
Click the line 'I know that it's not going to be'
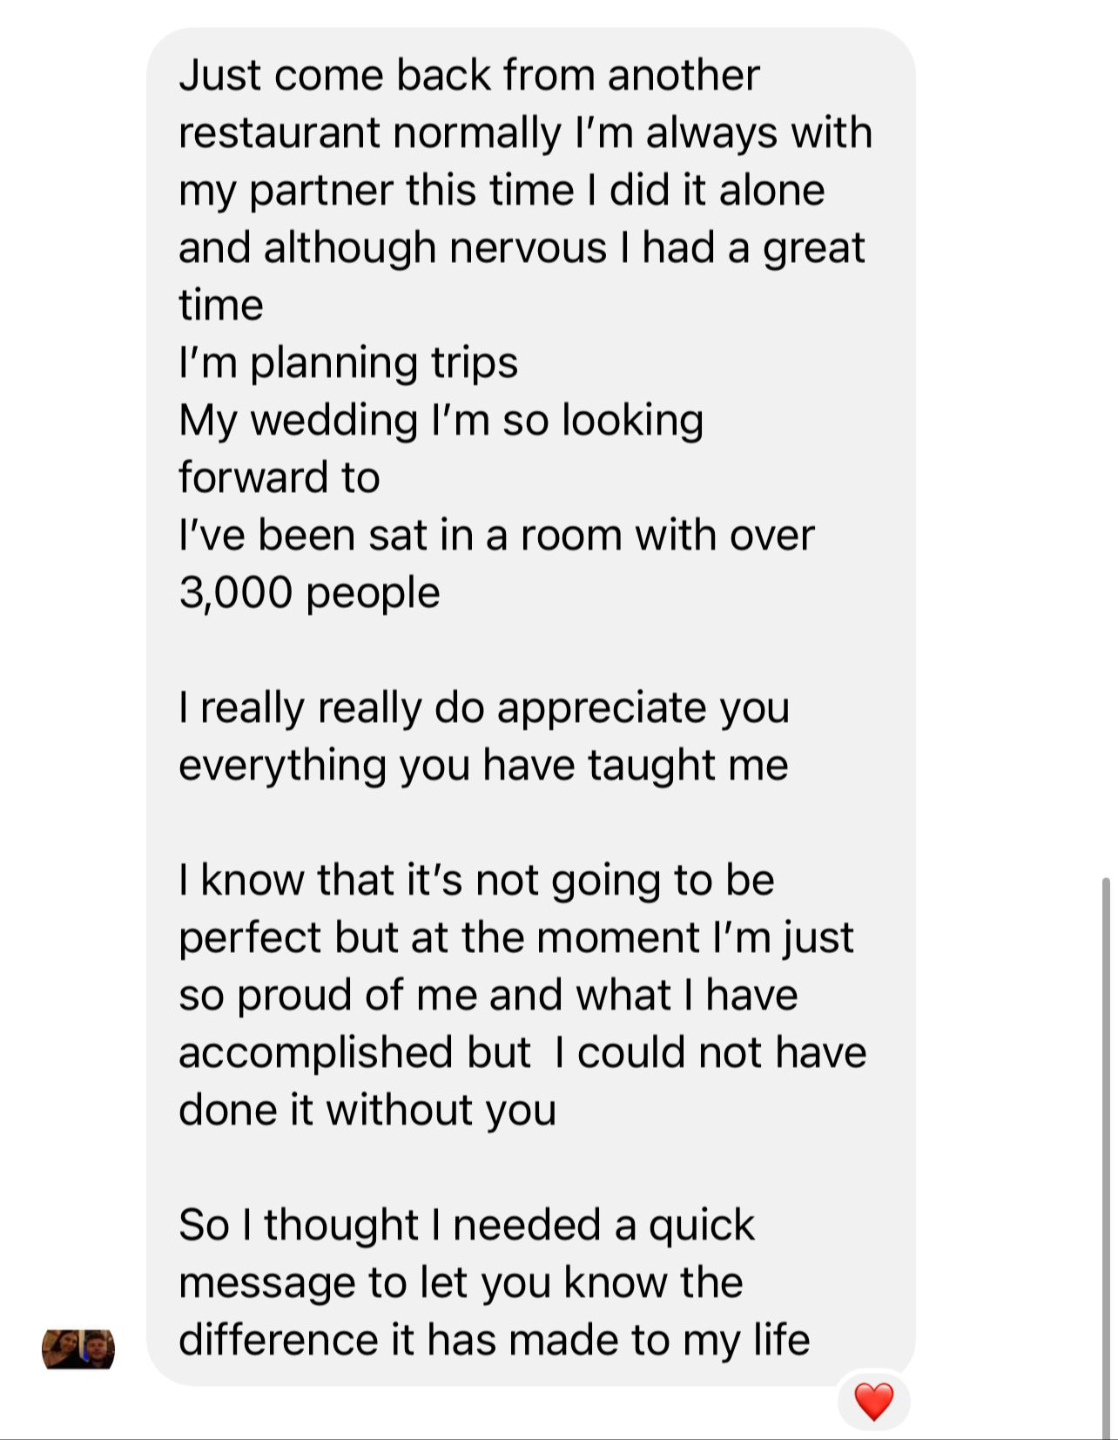click(x=476, y=880)
